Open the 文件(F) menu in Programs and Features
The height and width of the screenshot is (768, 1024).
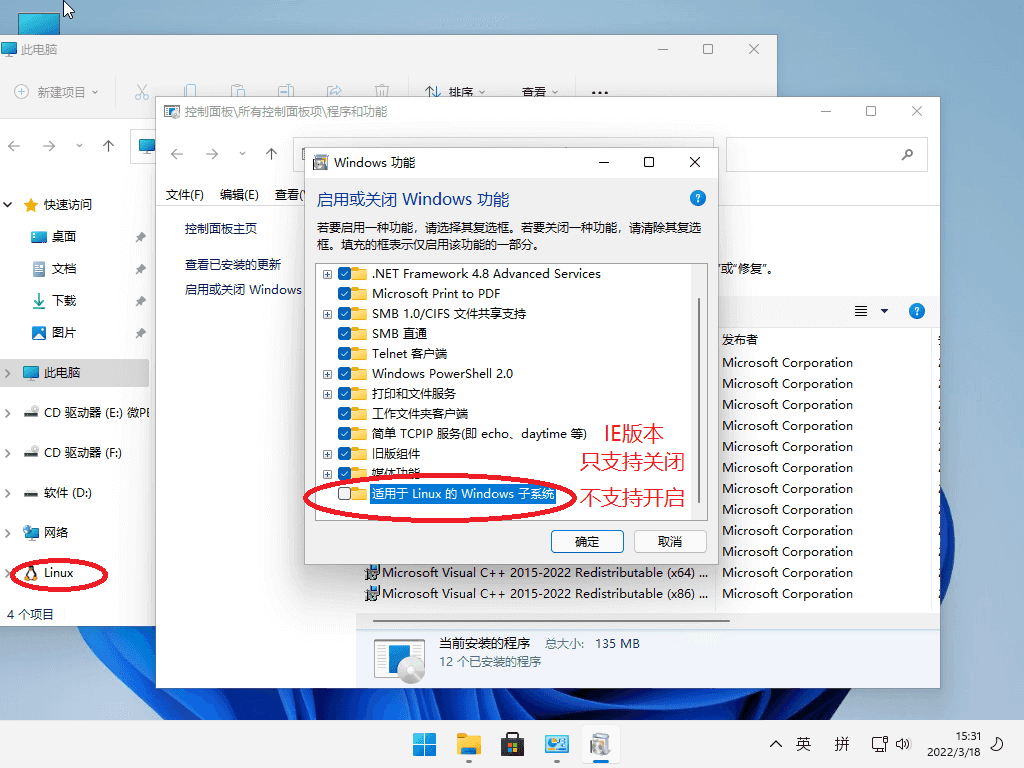[x=184, y=194]
